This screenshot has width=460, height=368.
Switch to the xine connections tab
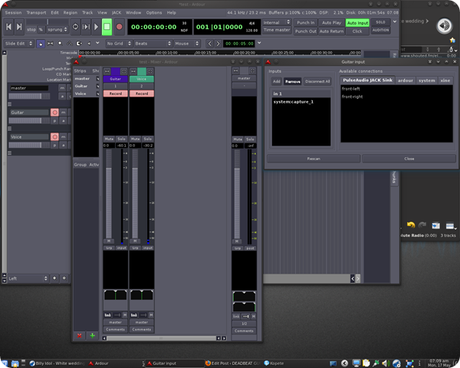click(445, 80)
